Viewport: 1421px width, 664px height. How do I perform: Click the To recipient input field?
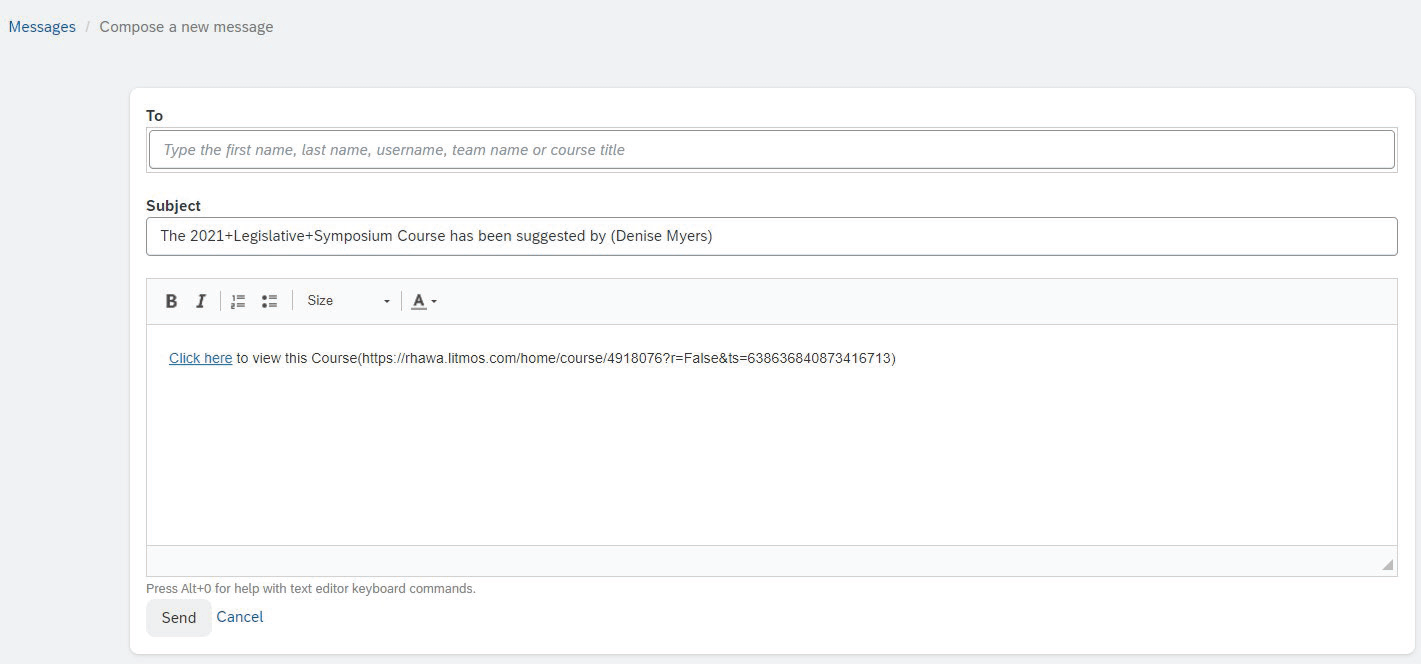(x=771, y=150)
